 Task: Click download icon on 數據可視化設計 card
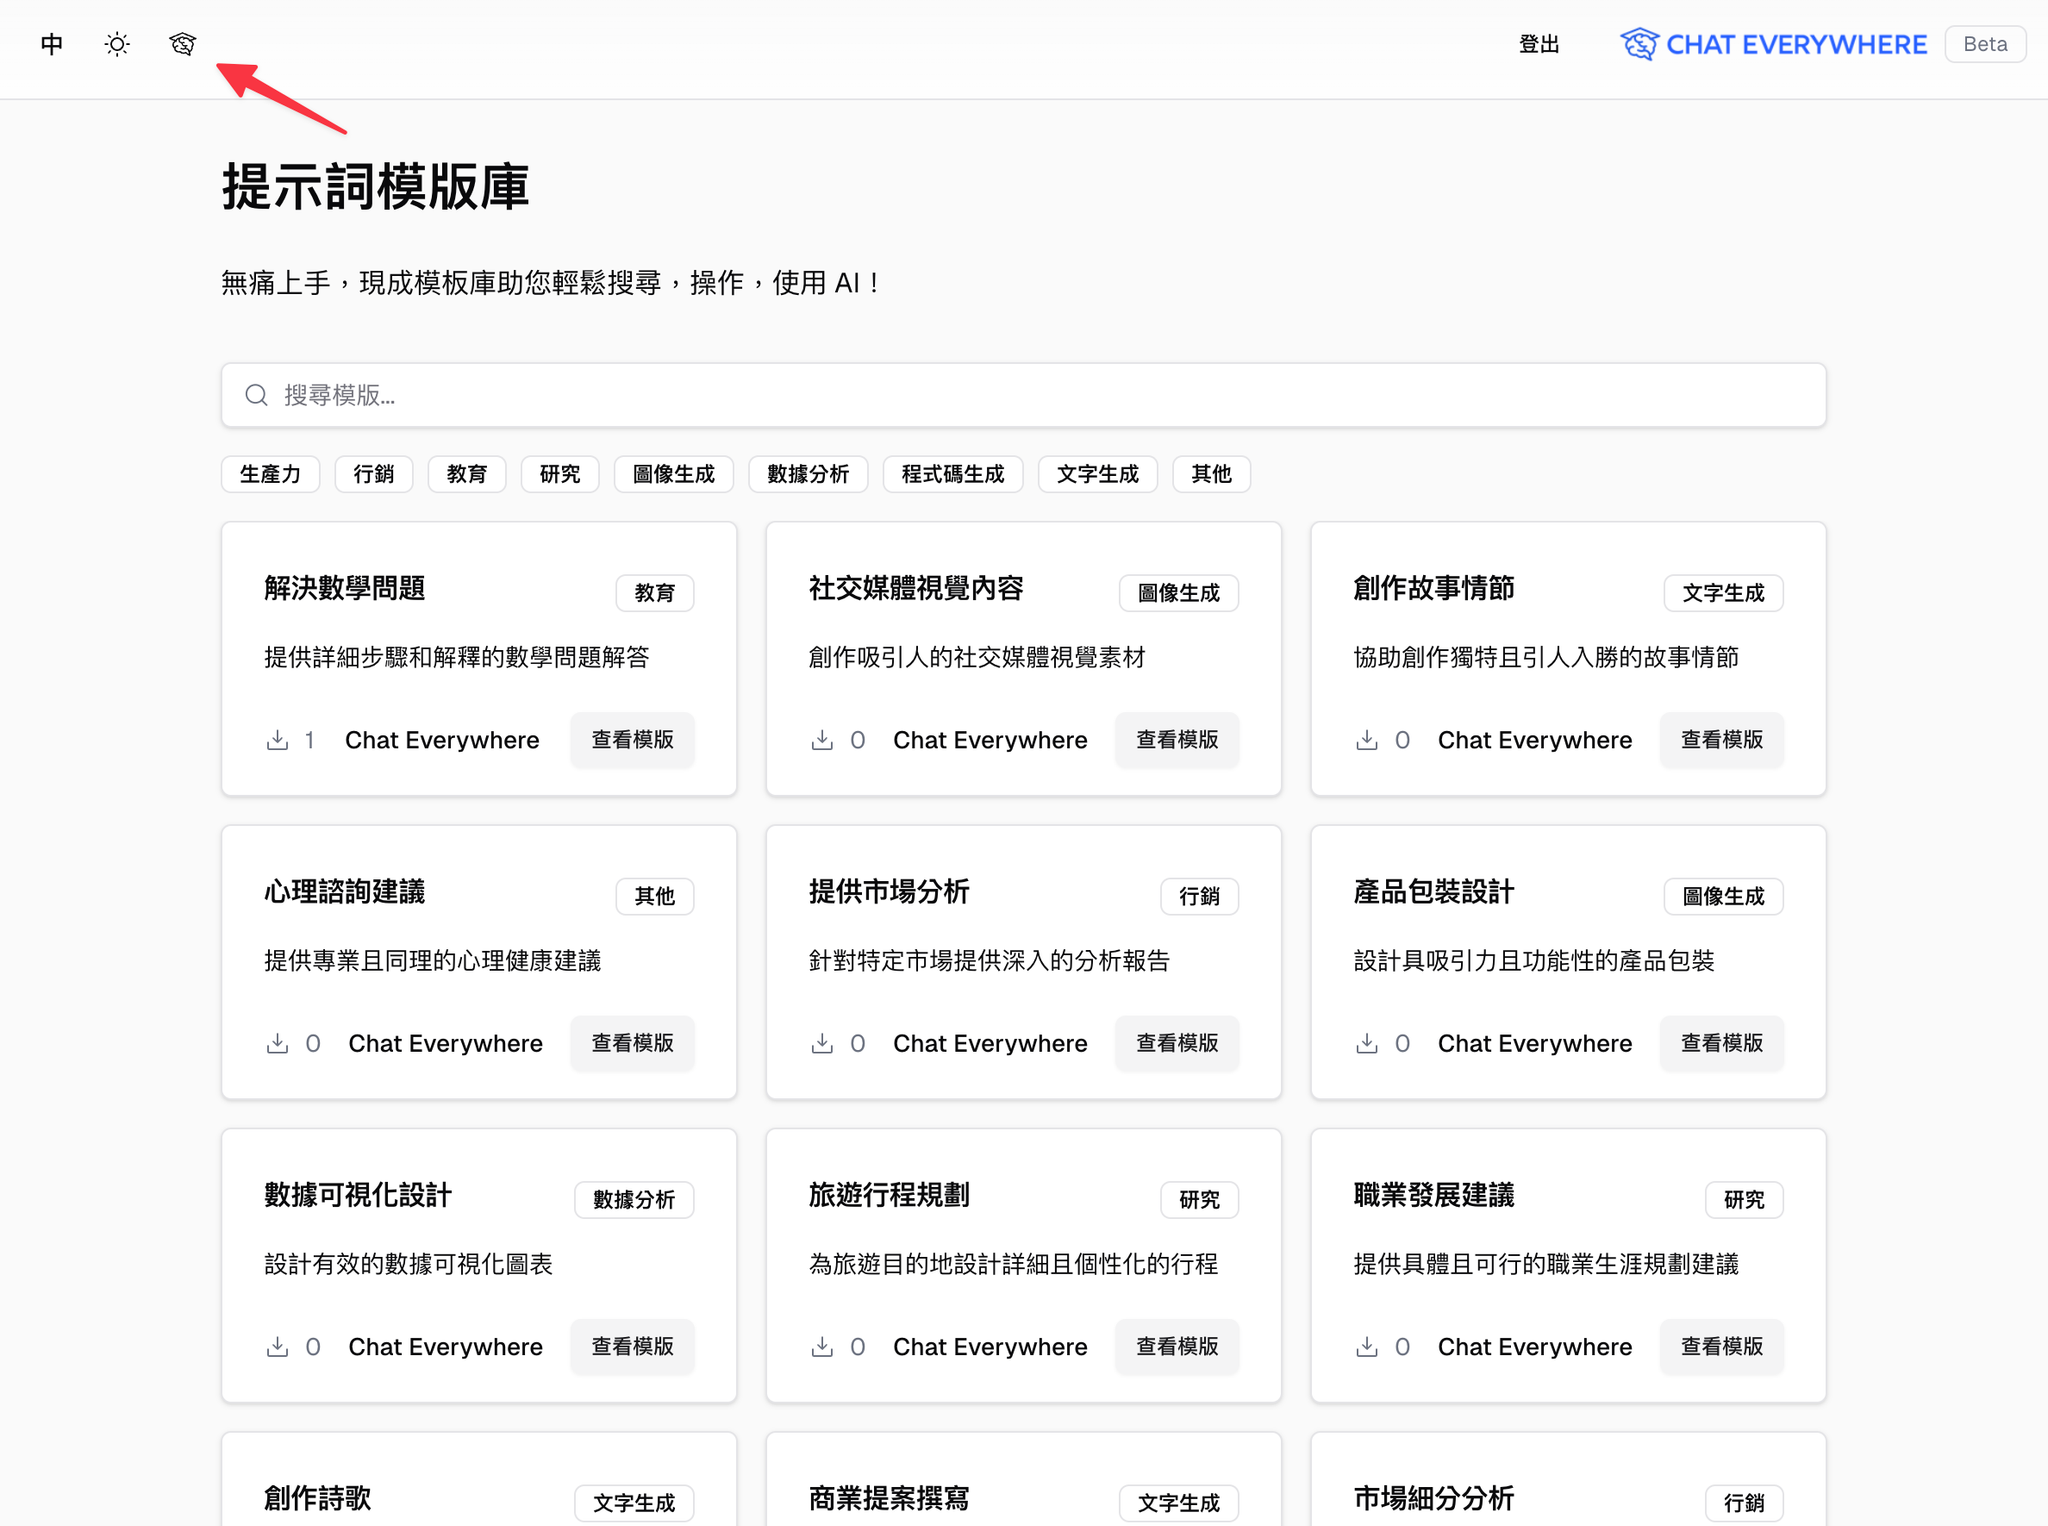[277, 1347]
